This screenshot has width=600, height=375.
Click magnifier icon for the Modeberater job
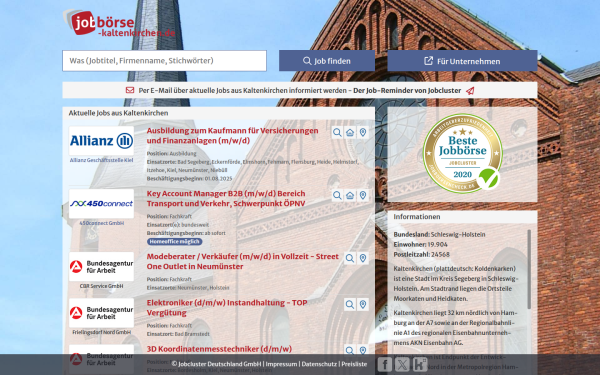coord(350,258)
